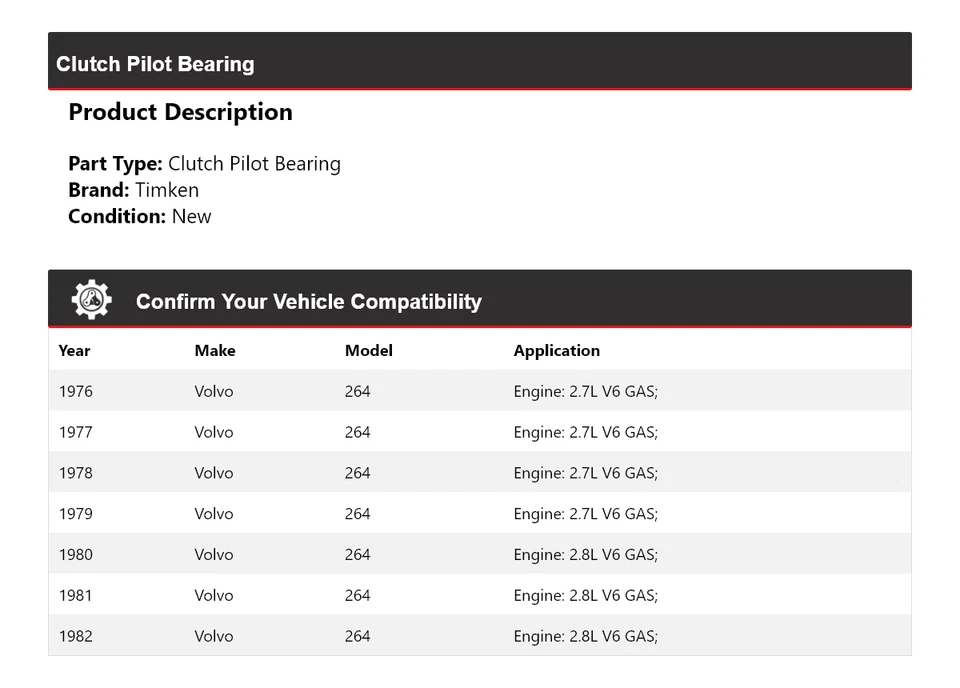Click the Confirm Your Vehicle Compatibility title
This screenshot has height=688, width=960.
pyautogui.click(x=308, y=301)
